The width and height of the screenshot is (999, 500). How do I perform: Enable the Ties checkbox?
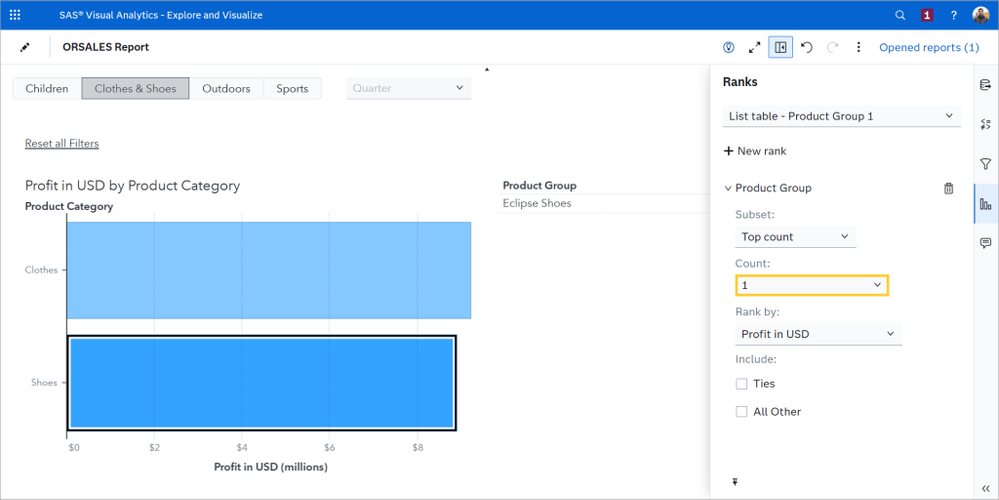click(741, 384)
